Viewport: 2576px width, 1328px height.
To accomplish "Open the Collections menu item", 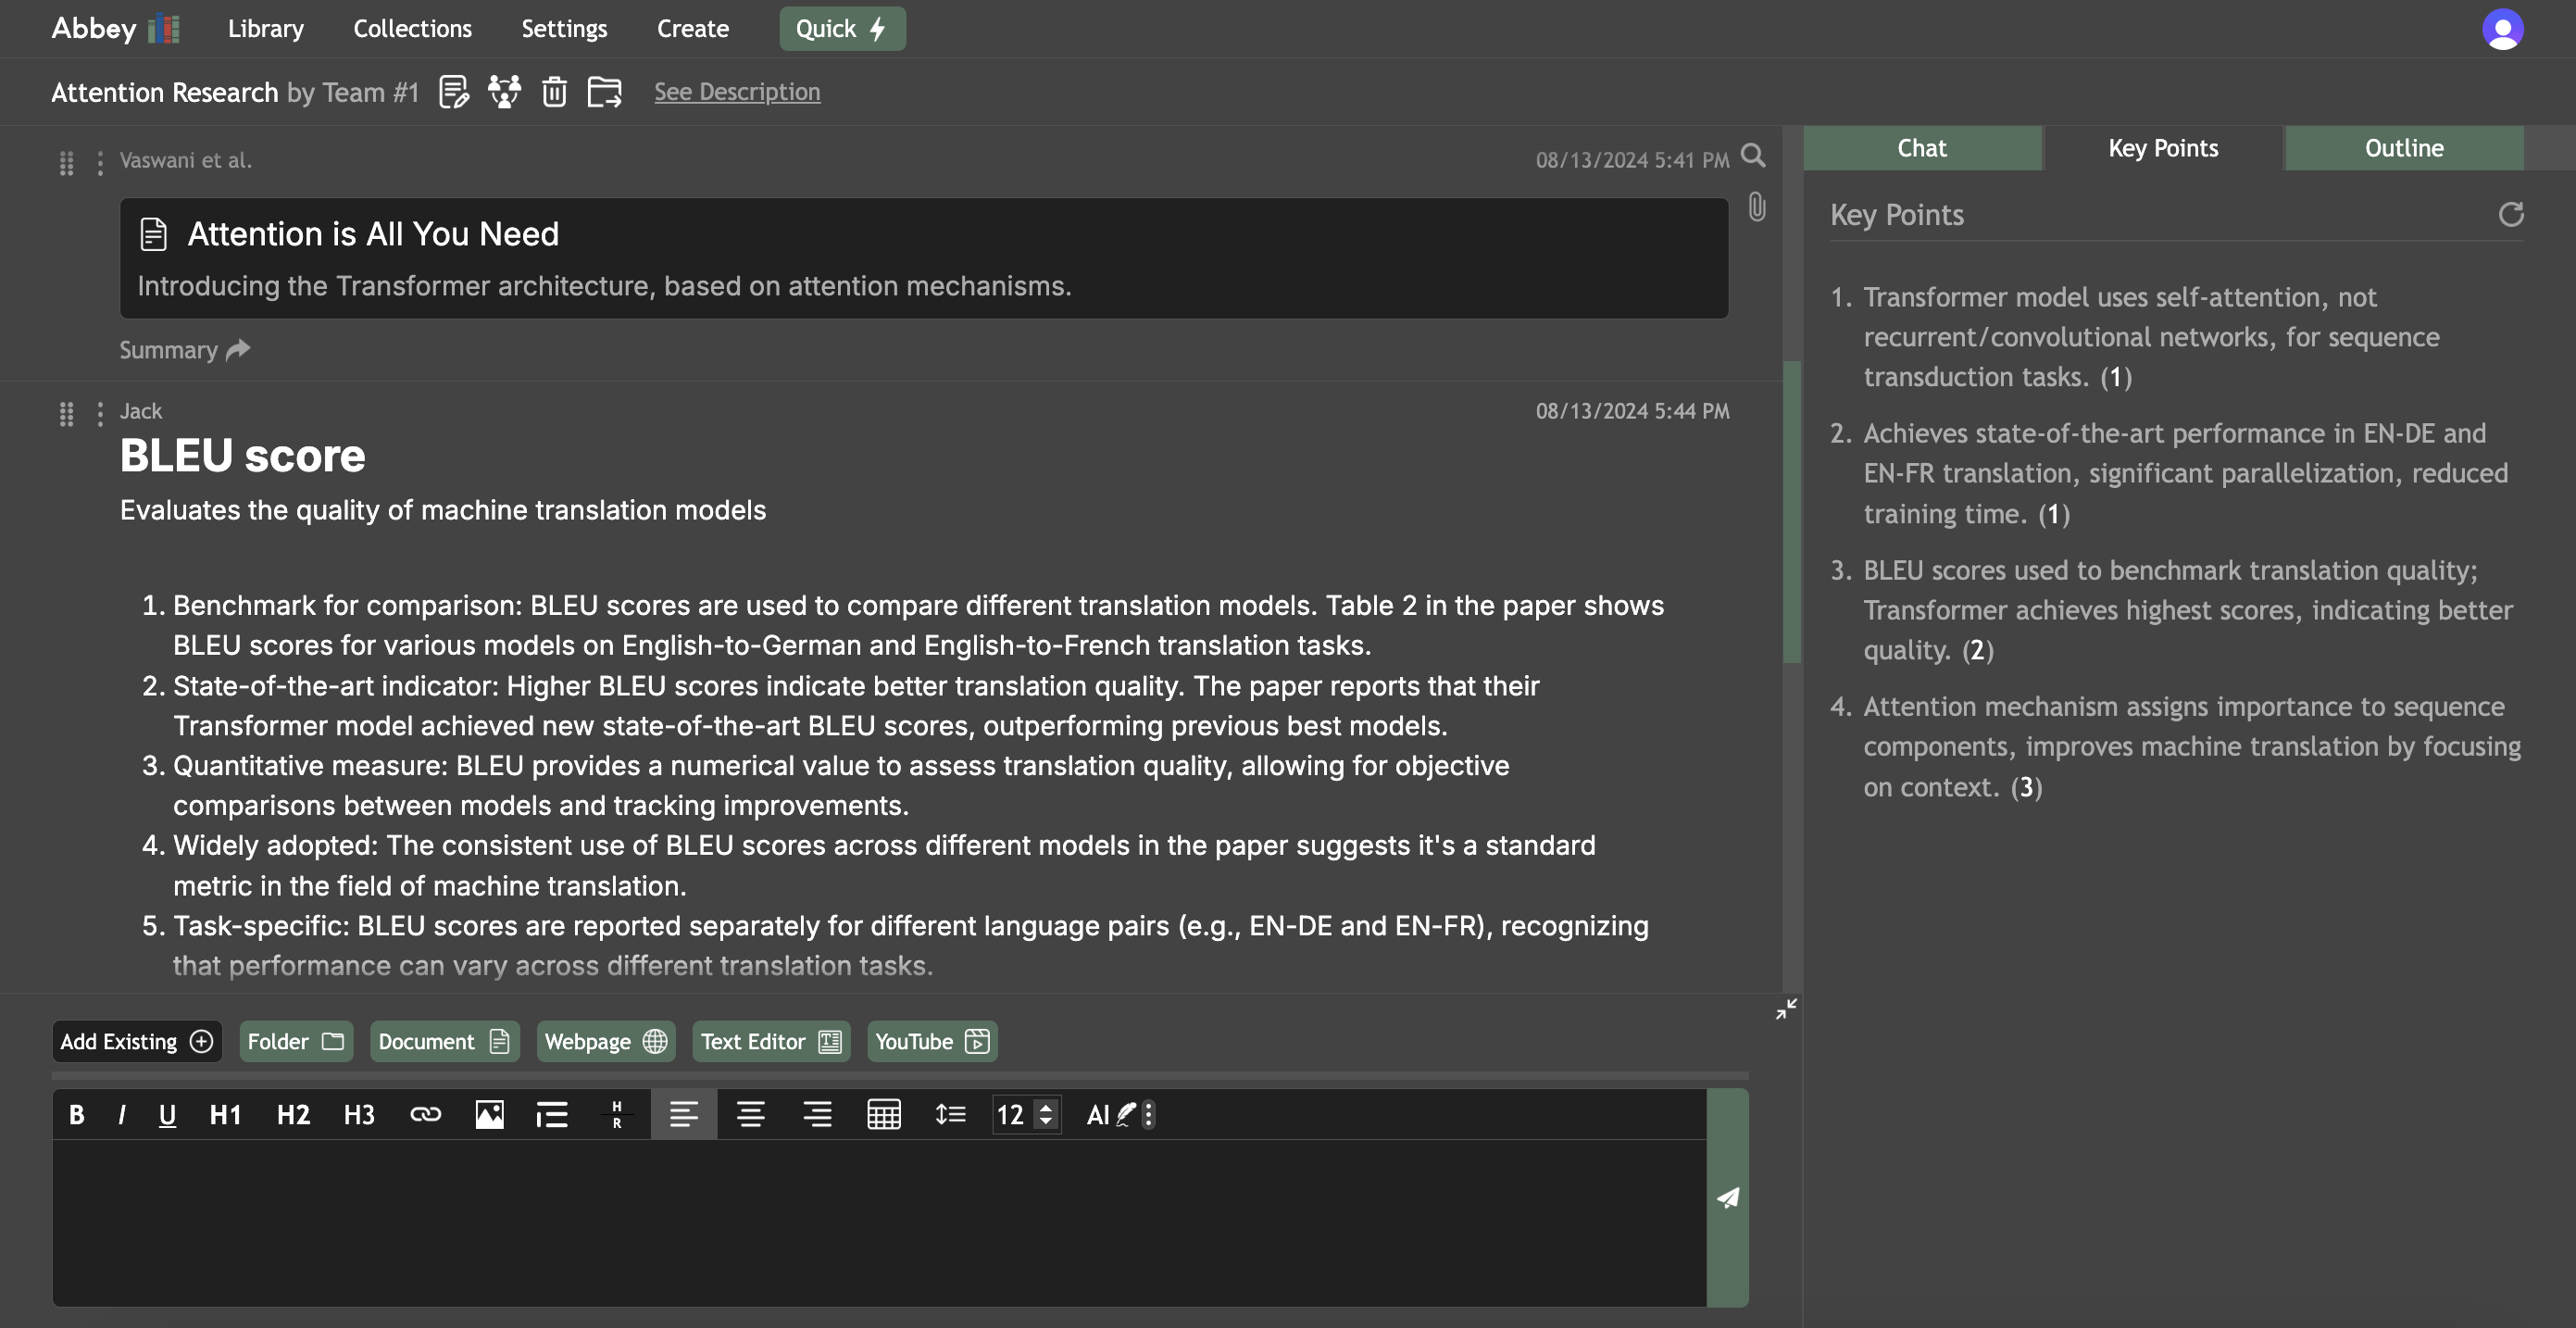I will (x=412, y=28).
